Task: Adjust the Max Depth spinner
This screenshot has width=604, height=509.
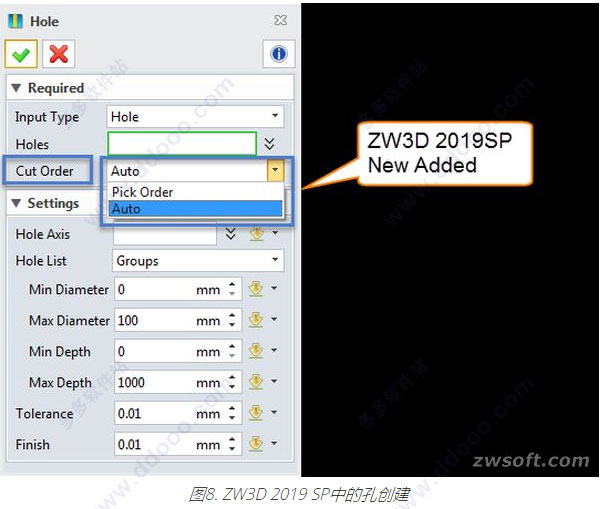Action: click(x=232, y=382)
